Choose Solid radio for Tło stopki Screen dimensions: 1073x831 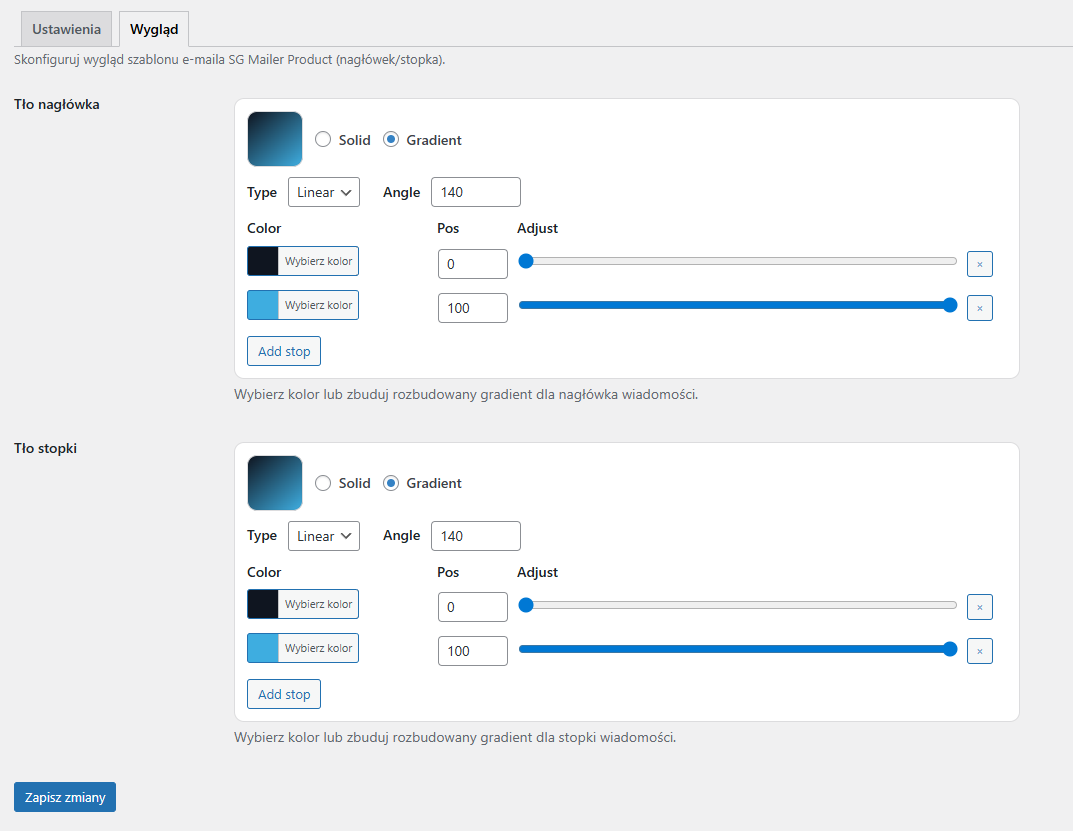point(323,483)
